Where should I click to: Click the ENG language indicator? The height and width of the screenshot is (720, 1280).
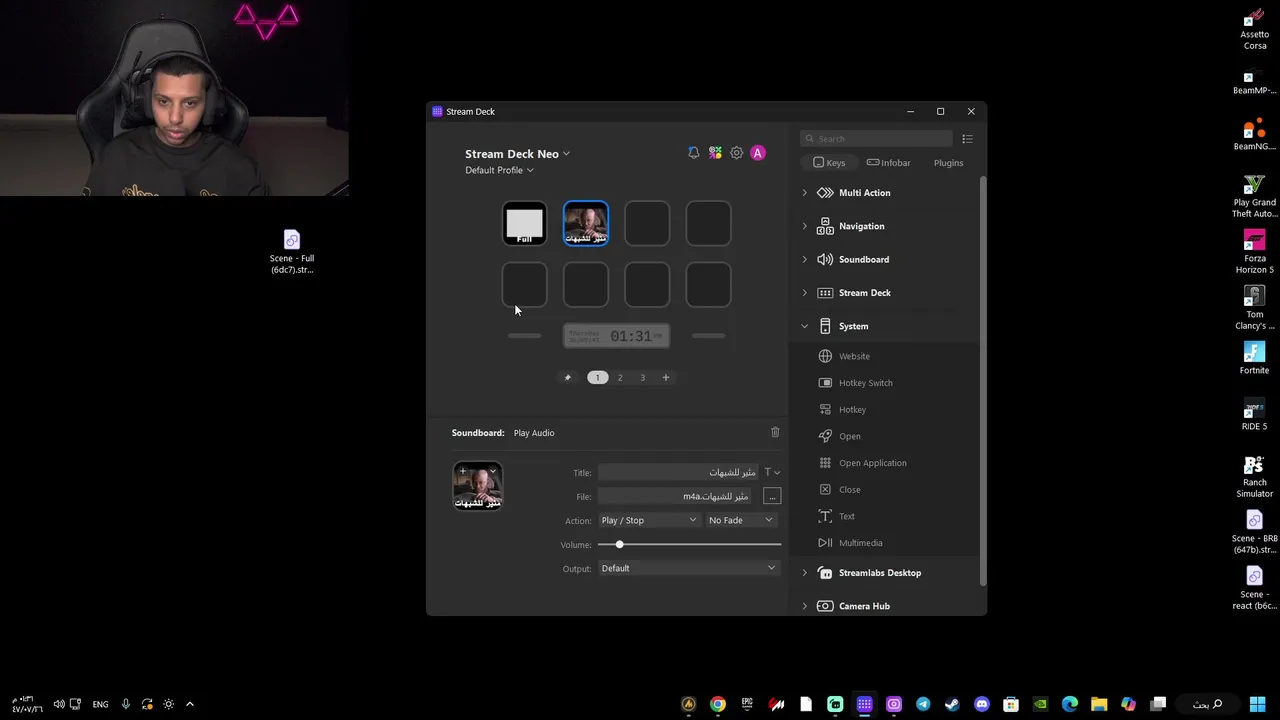(100, 704)
